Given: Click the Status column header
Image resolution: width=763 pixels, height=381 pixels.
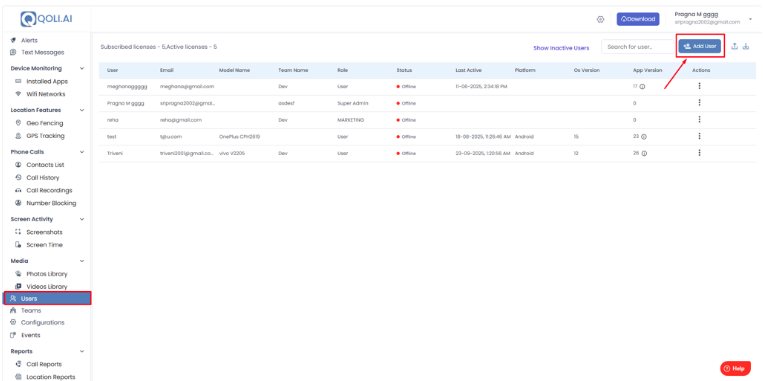Looking at the screenshot, I should pyautogui.click(x=404, y=71).
